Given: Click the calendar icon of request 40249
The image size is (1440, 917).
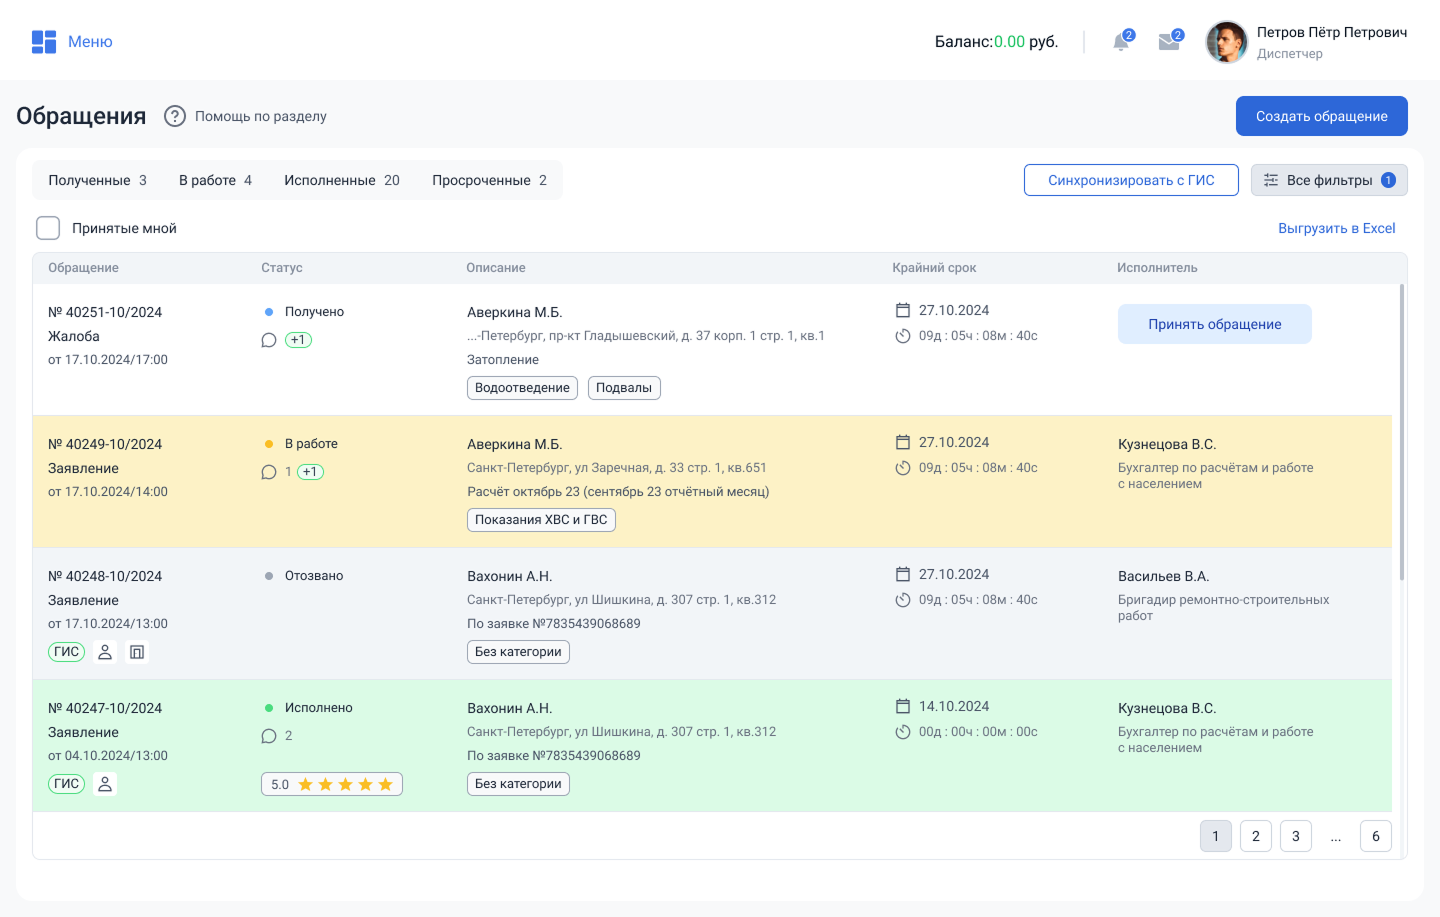Looking at the screenshot, I should tap(903, 442).
